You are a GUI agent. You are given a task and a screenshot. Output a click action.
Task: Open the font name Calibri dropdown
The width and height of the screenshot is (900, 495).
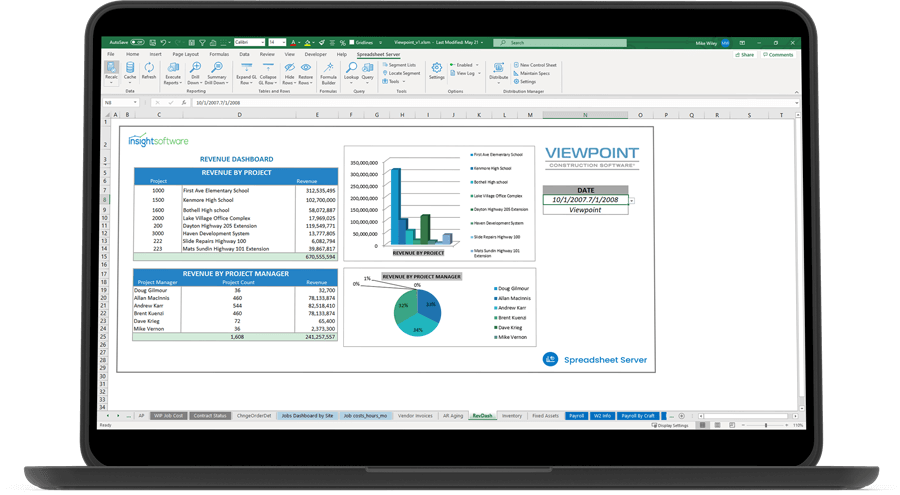(x=263, y=42)
